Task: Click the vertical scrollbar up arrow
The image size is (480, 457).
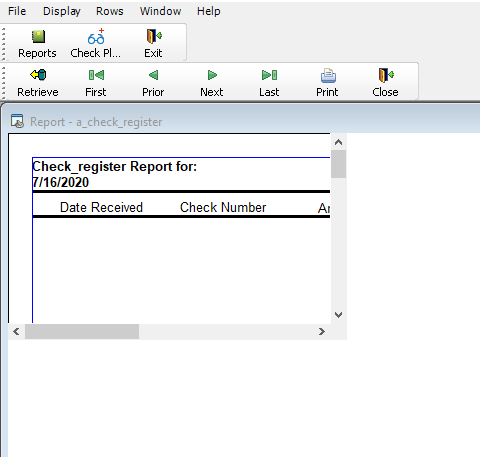Action: [x=339, y=142]
